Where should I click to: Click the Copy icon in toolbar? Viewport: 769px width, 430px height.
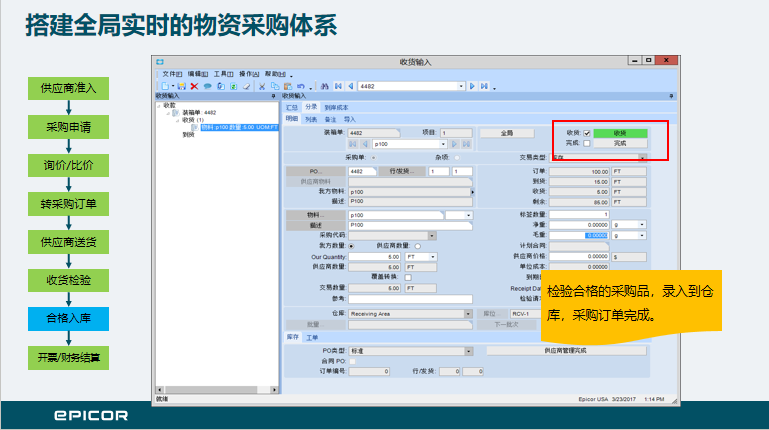[275, 86]
